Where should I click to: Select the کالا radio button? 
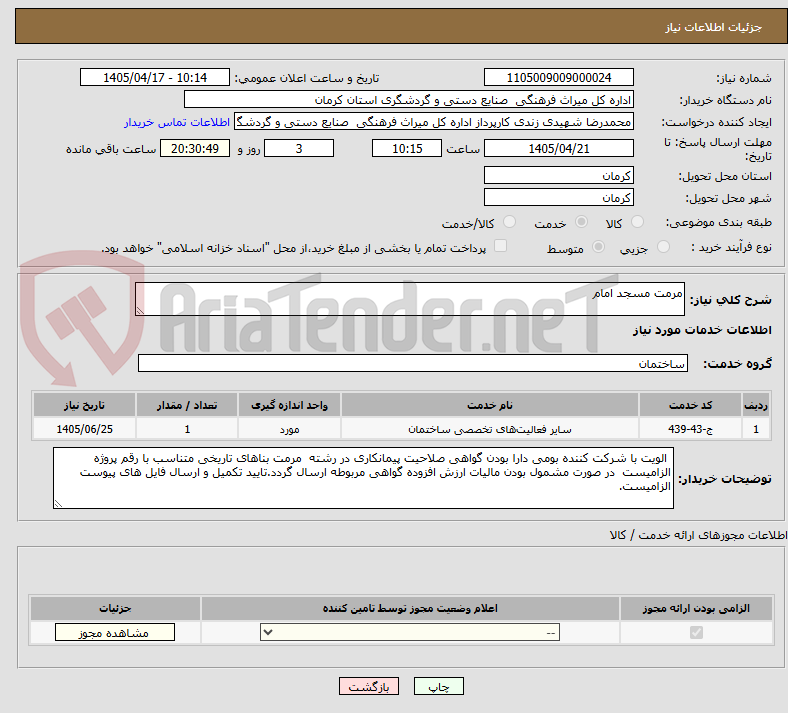point(637,222)
